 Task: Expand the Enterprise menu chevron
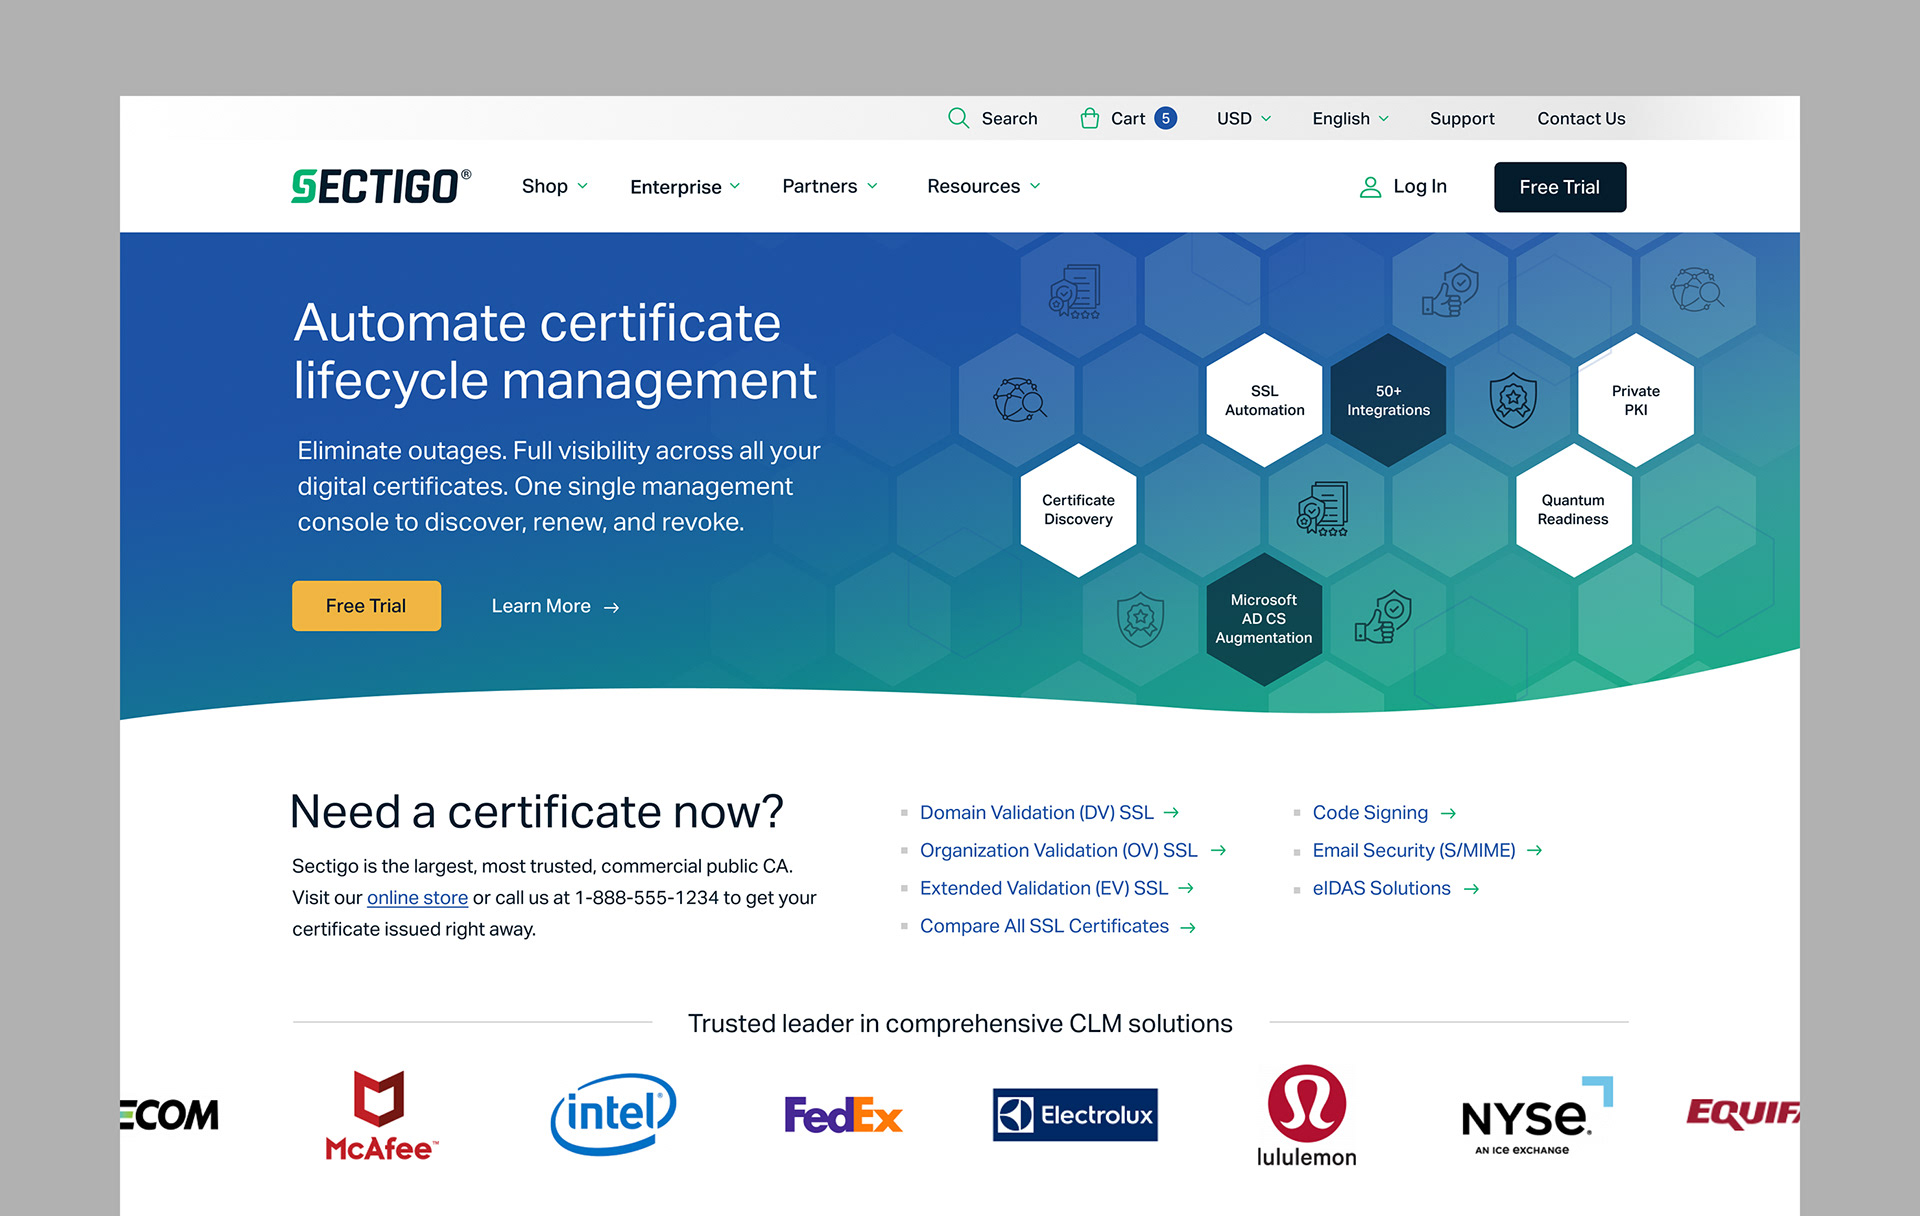(x=735, y=186)
